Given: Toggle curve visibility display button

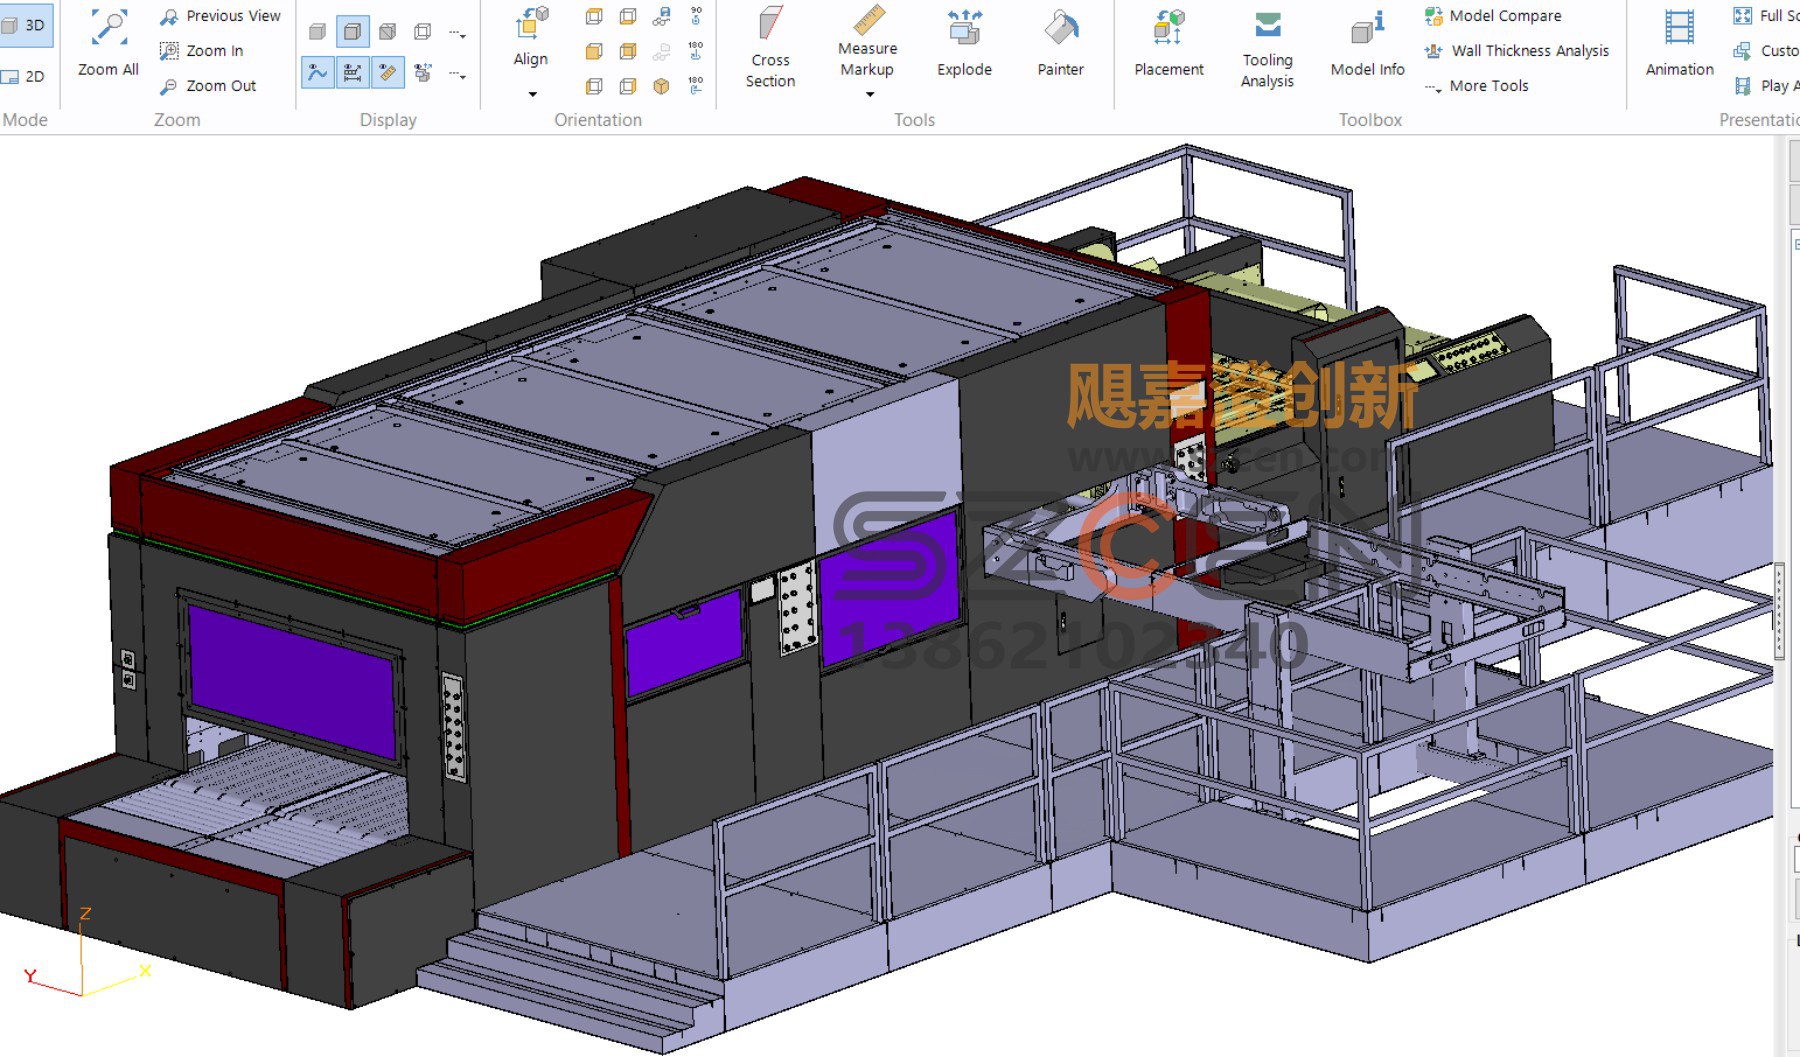Looking at the screenshot, I should coord(318,72).
